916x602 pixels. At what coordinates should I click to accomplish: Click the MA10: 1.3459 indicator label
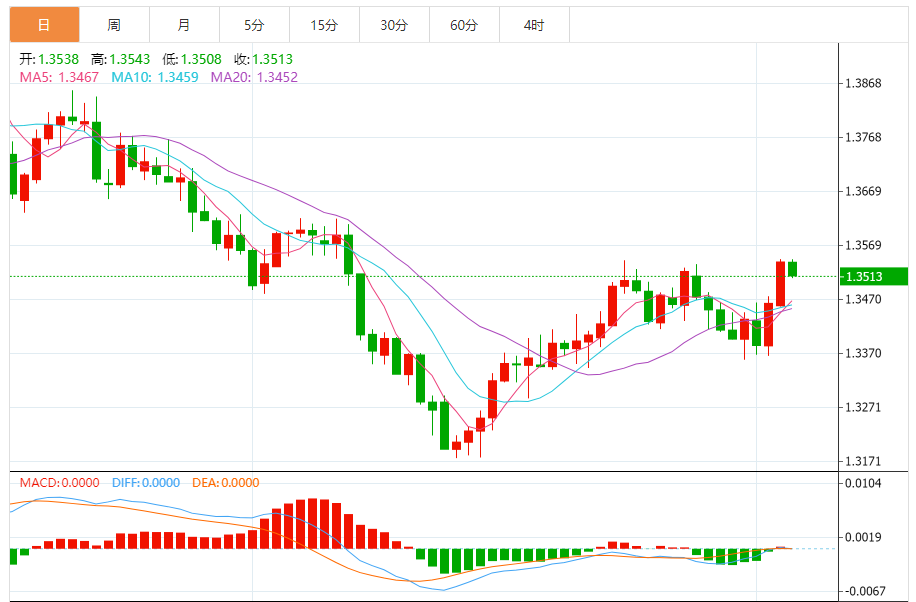[155, 77]
